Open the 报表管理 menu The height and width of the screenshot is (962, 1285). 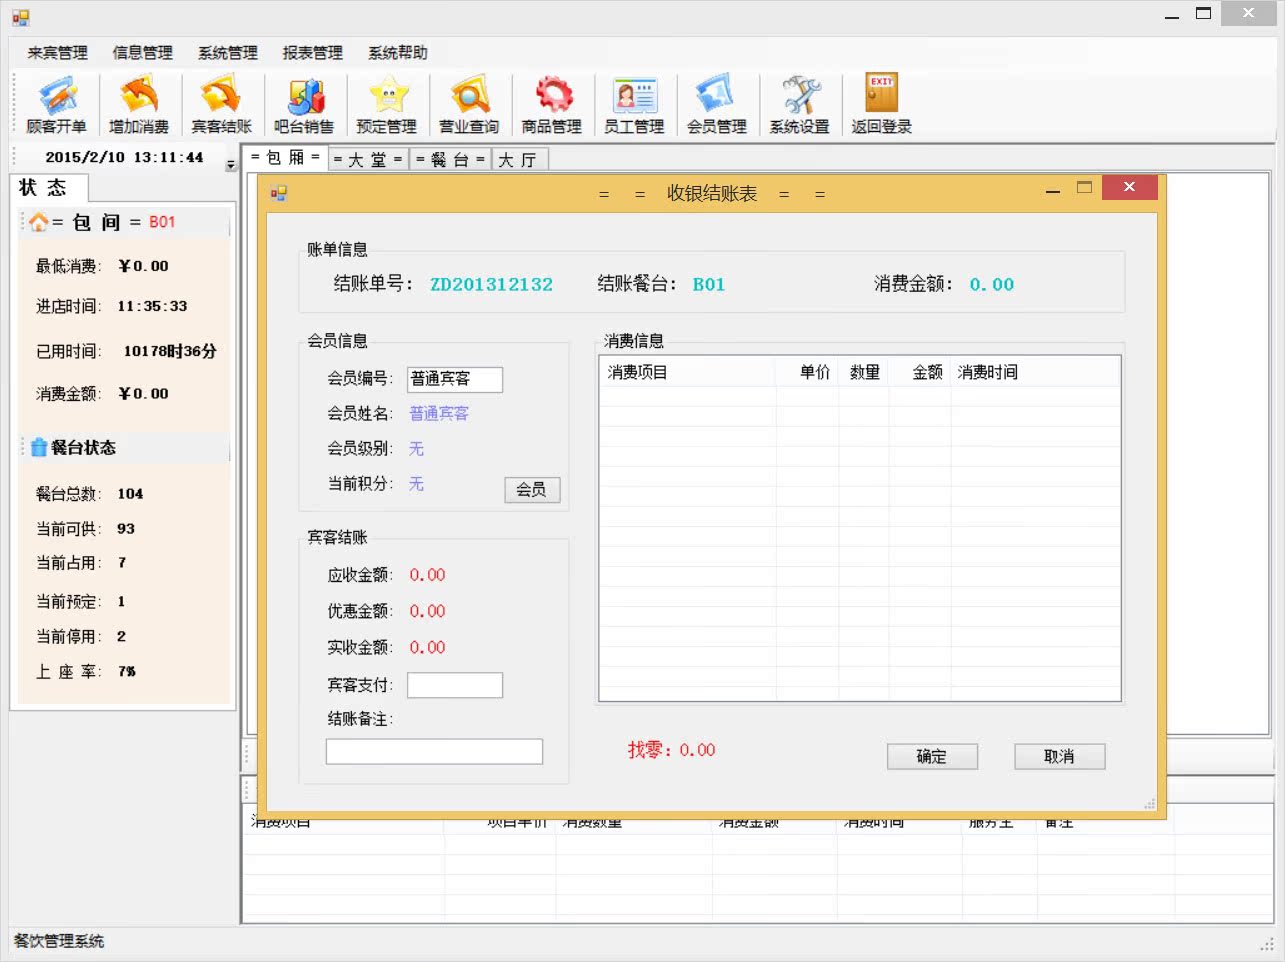pos(312,53)
